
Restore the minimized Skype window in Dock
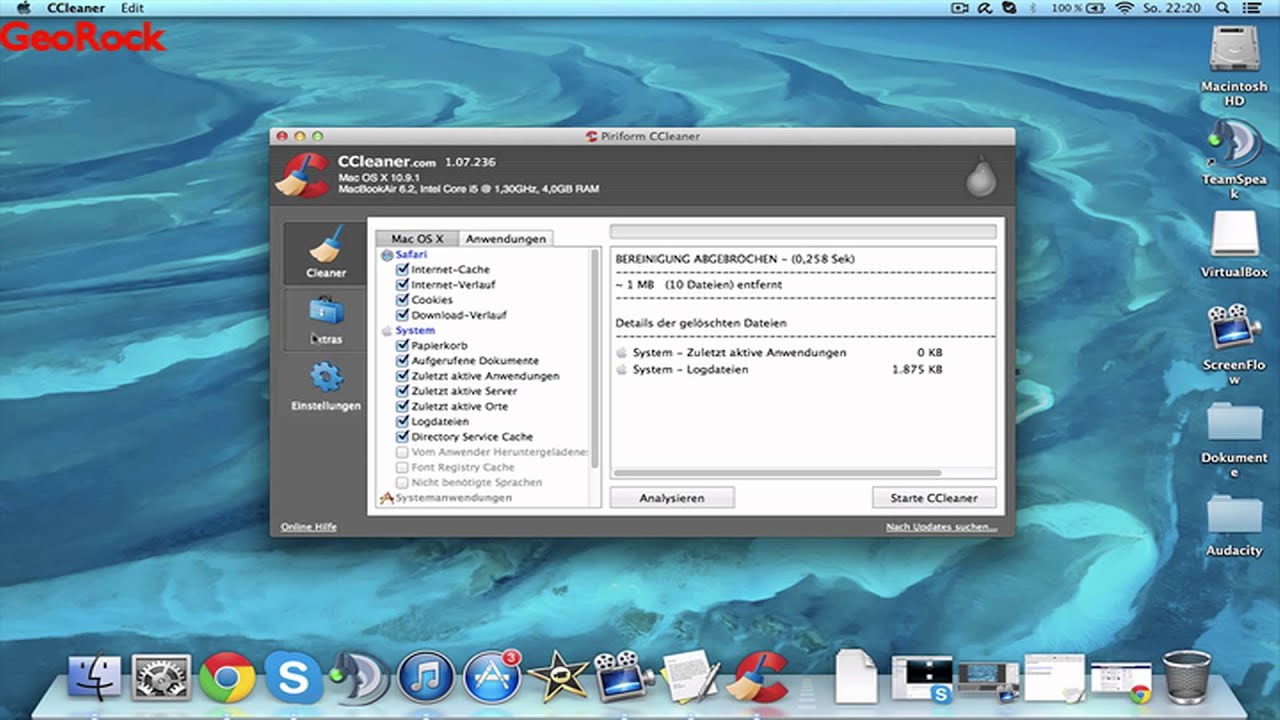[920, 678]
